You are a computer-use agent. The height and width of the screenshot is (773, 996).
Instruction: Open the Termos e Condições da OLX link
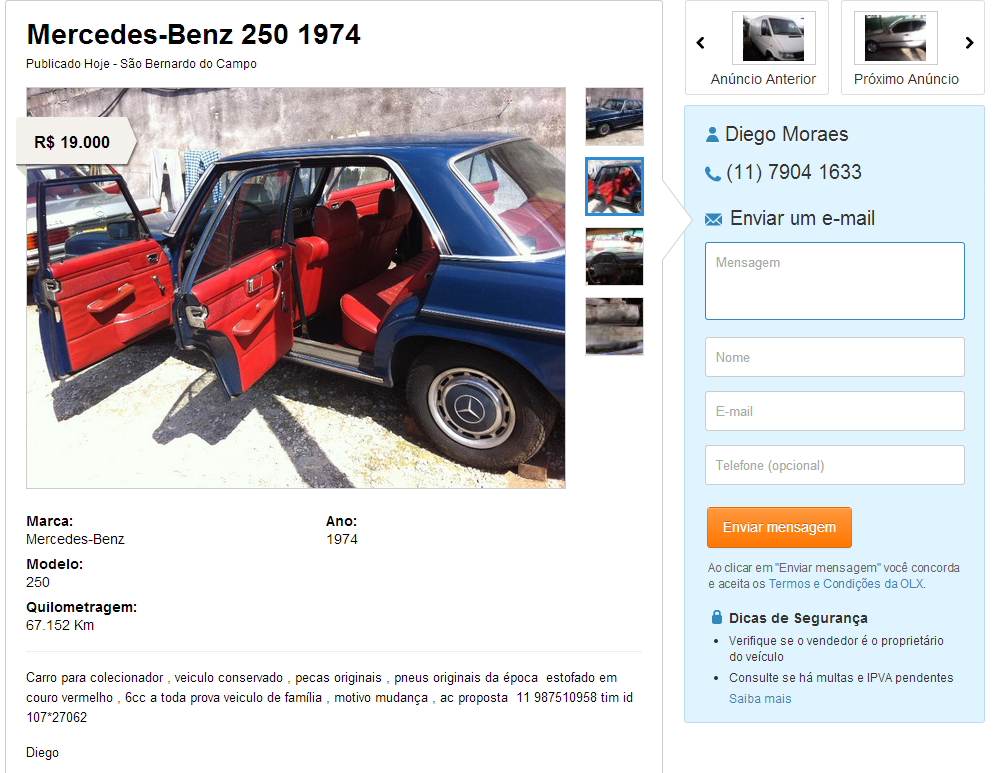point(846,584)
